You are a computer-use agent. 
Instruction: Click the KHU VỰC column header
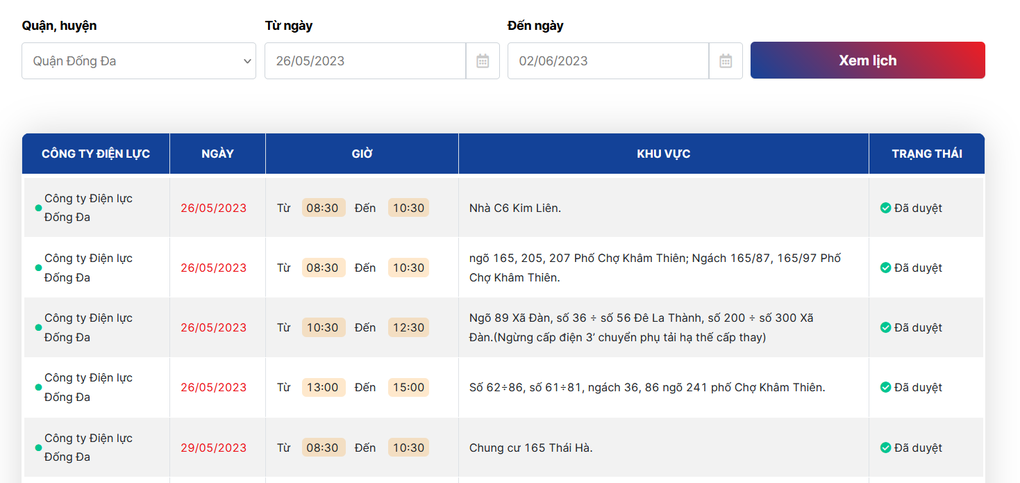(664, 154)
